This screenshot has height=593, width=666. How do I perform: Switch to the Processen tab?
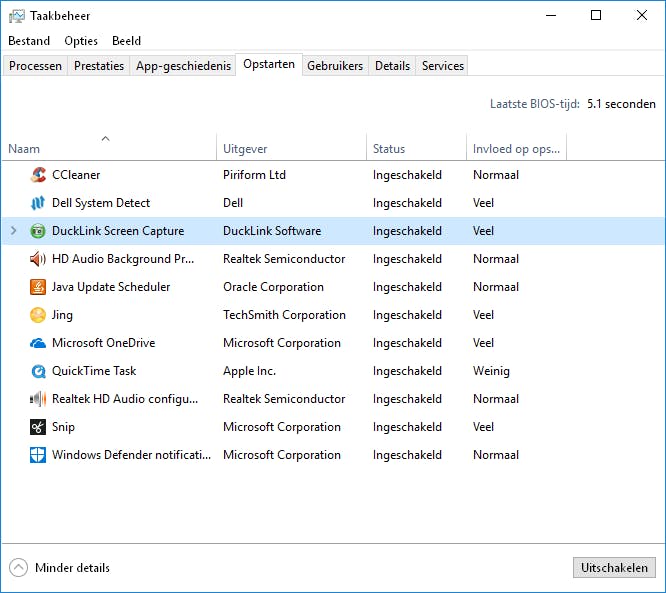(x=35, y=66)
